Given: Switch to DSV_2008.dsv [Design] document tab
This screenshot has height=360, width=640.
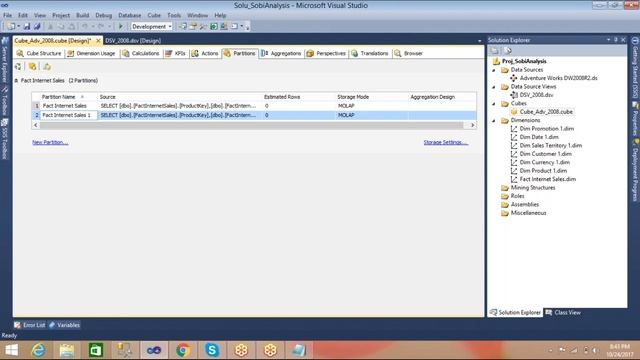Looking at the screenshot, I should [x=133, y=41].
